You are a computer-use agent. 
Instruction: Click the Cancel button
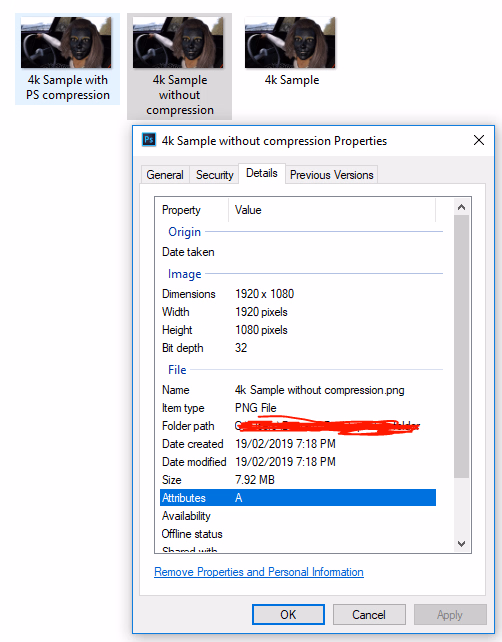click(369, 615)
